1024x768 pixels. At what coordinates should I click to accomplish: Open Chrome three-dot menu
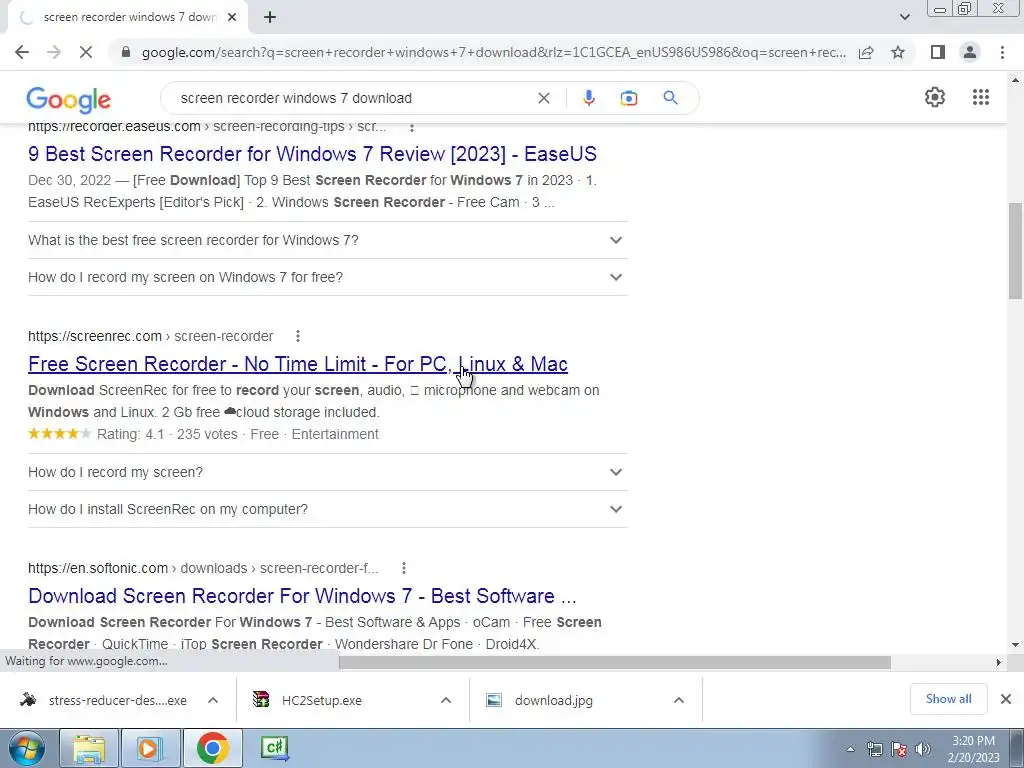pyautogui.click(x=1002, y=52)
